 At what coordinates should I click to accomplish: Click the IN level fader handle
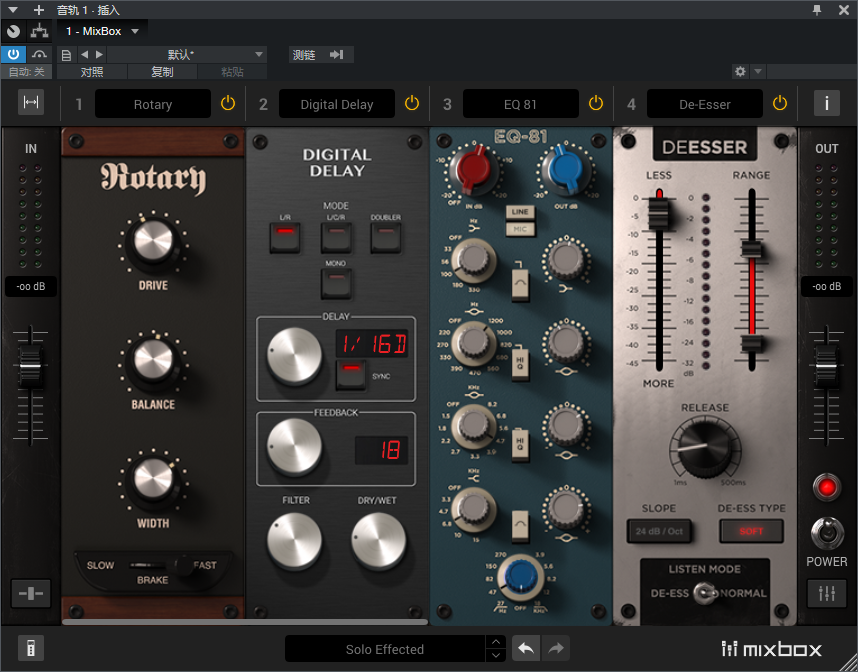coord(30,366)
